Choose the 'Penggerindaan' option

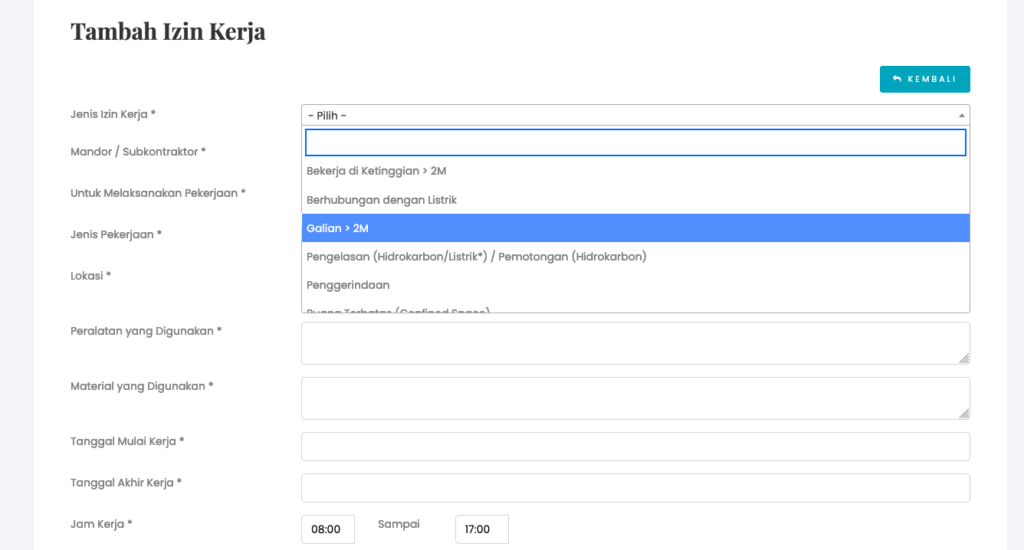[635, 285]
